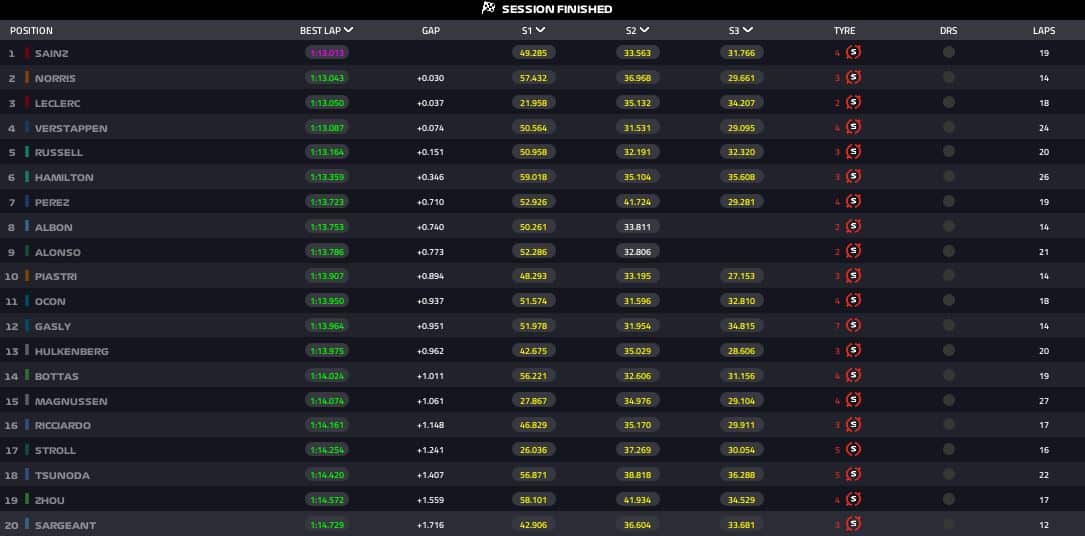Select driver name Hamilton
This screenshot has width=1085, height=536.
tap(64, 177)
